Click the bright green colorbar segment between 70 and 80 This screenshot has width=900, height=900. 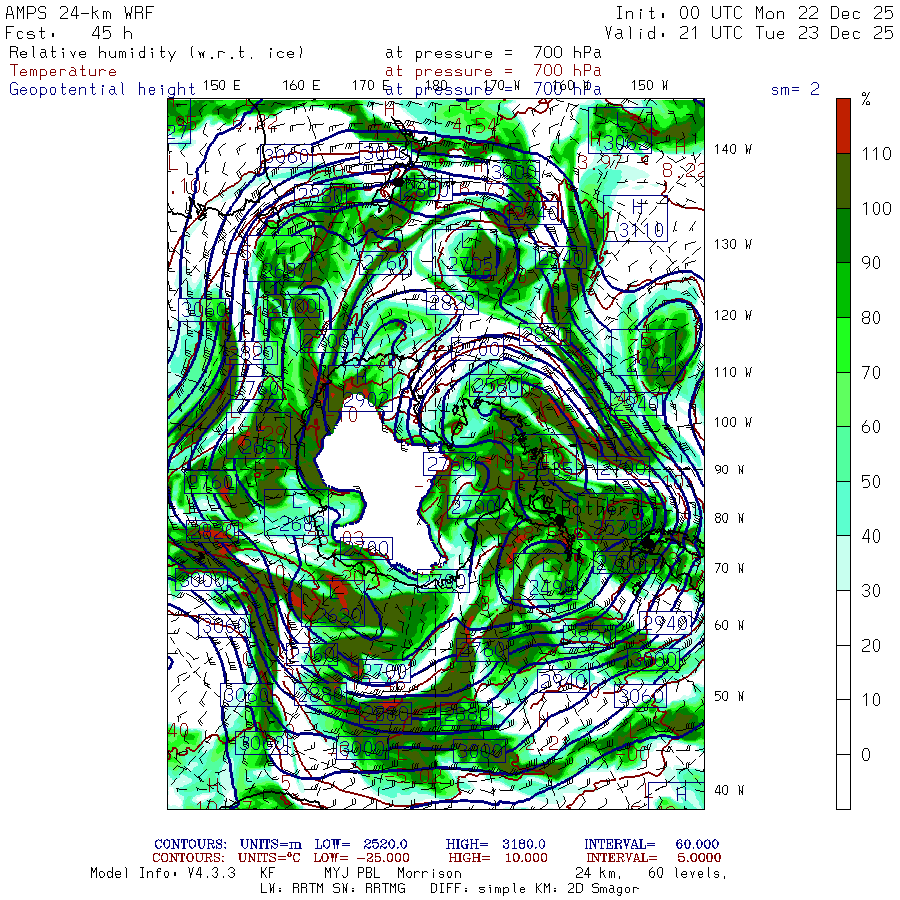pyautogui.click(x=843, y=345)
